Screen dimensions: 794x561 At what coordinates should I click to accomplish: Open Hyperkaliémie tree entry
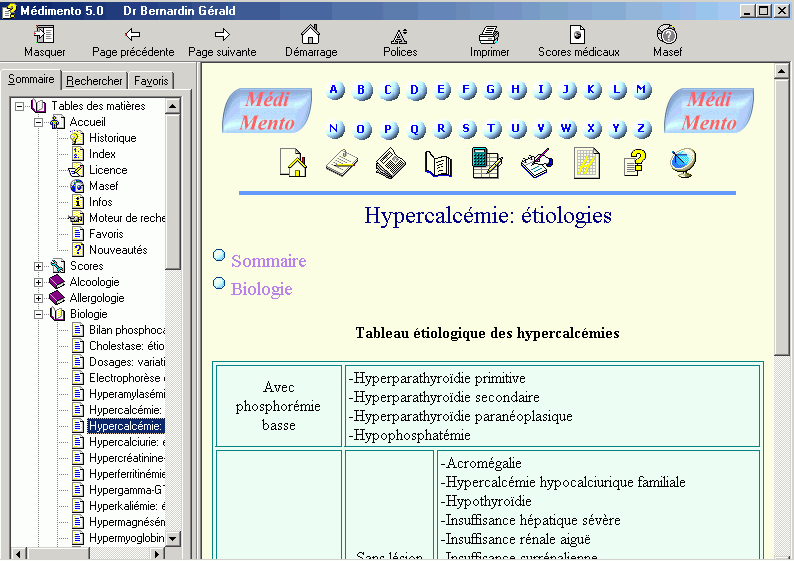pyautogui.click(x=127, y=506)
